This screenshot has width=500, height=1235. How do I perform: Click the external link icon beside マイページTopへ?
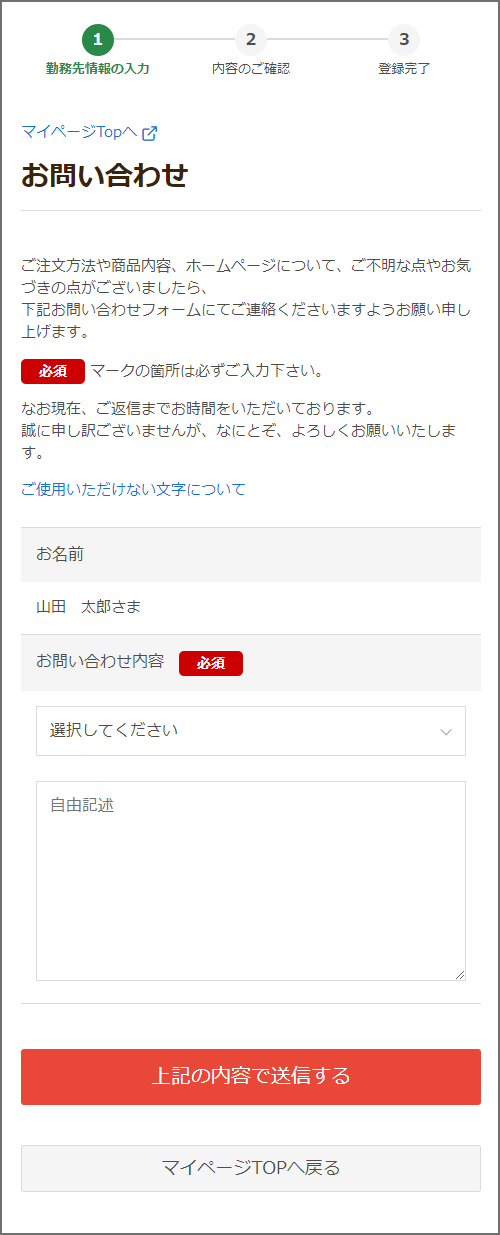(150, 133)
